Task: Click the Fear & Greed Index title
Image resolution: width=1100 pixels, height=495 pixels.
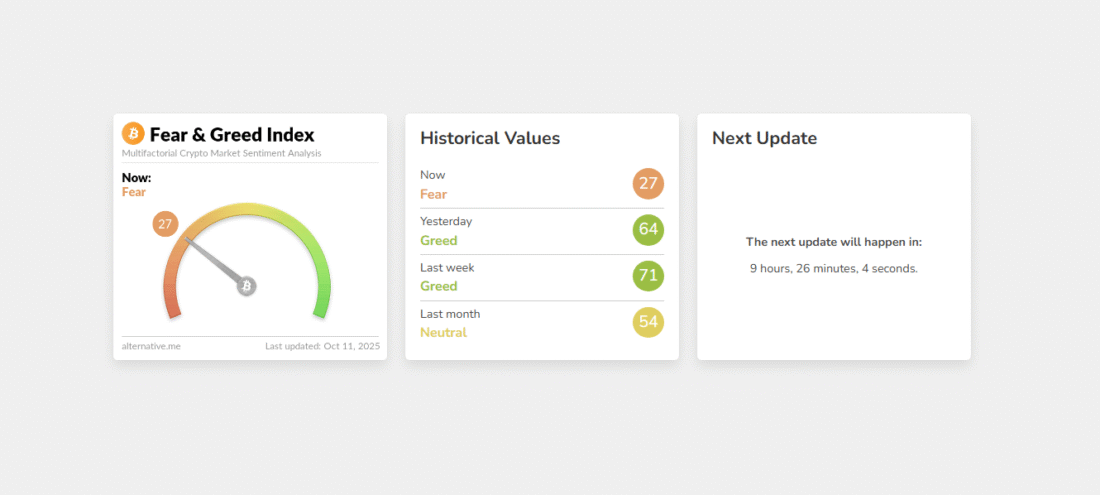Action: (232, 134)
